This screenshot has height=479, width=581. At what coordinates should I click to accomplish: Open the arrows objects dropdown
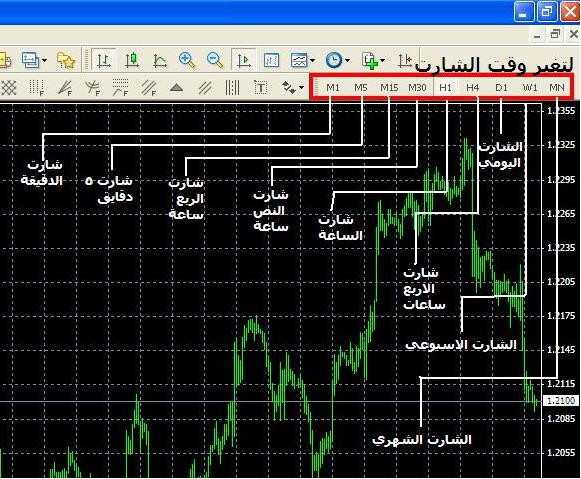coord(292,88)
